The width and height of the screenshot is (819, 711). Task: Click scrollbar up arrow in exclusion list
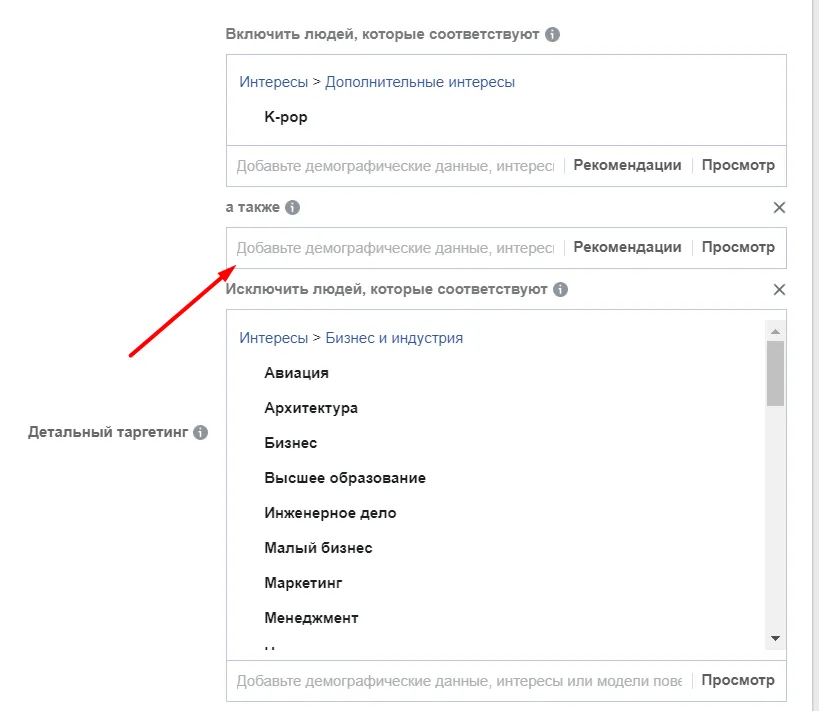(775, 332)
